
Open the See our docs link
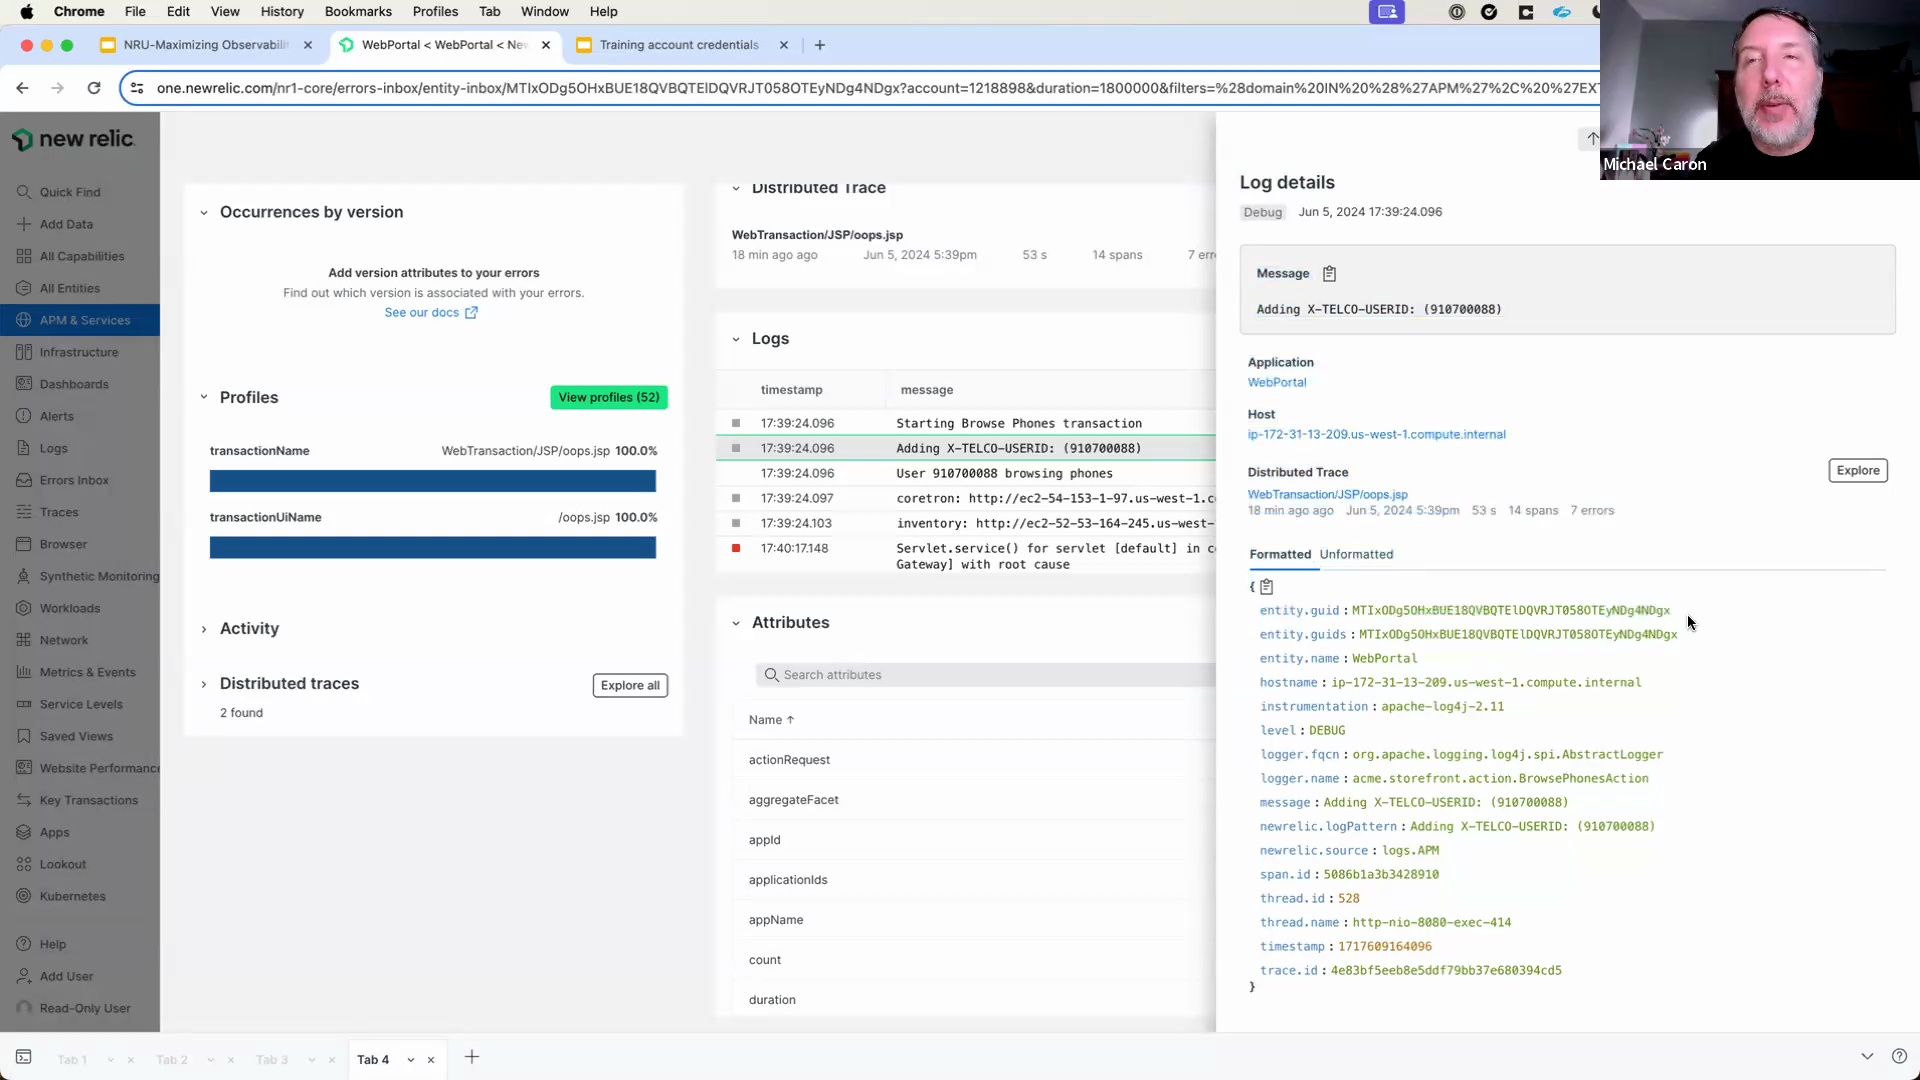[x=431, y=312]
